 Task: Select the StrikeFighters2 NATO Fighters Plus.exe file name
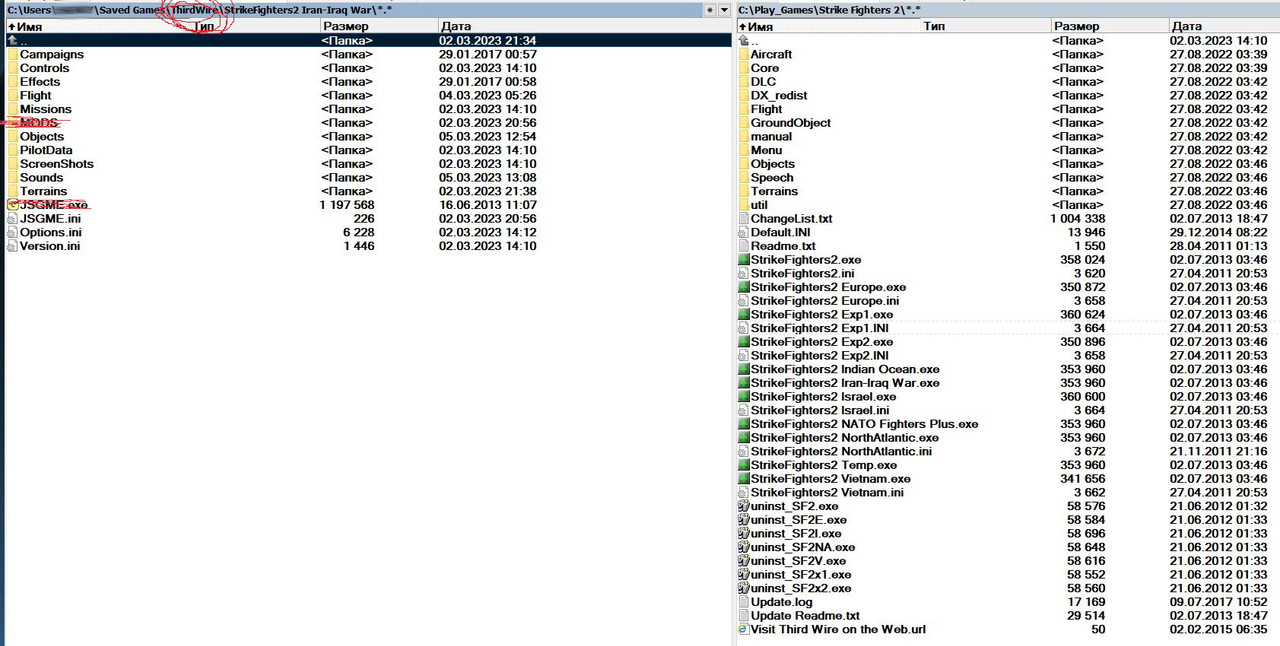click(865, 424)
